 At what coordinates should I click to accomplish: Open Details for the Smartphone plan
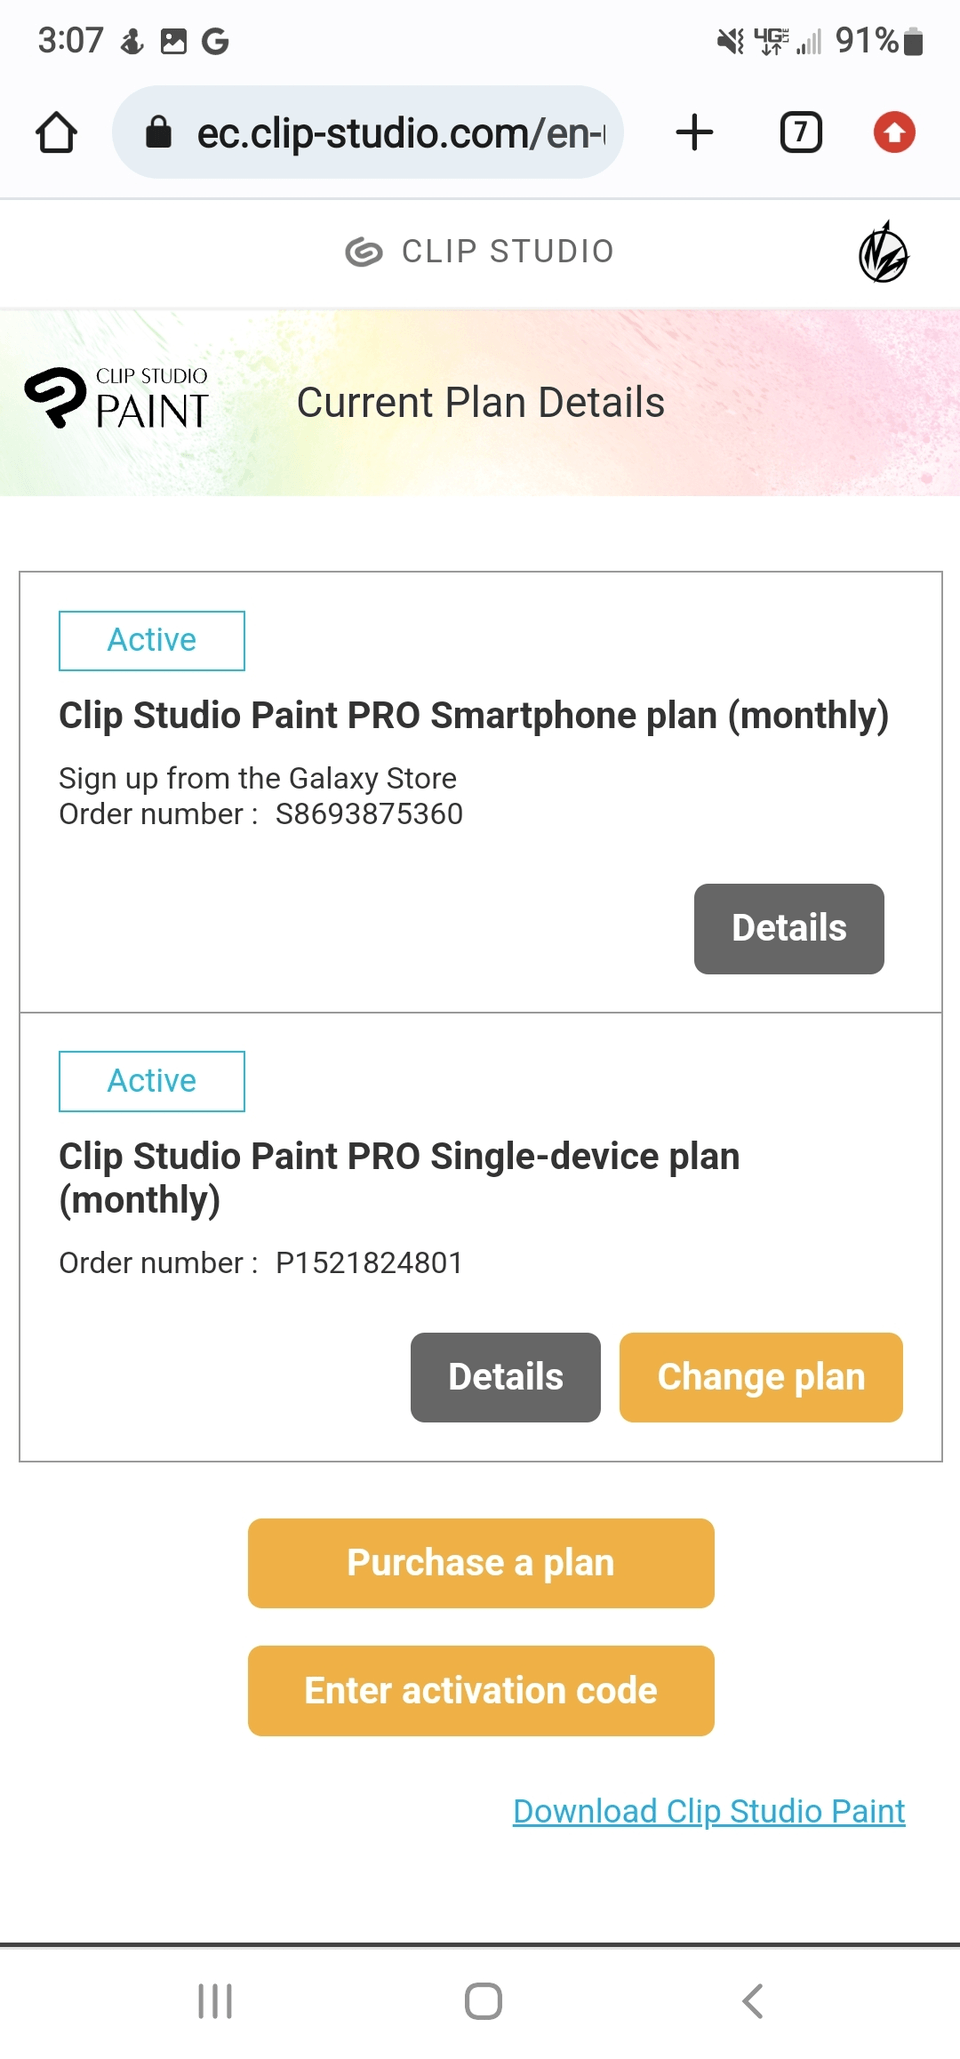click(x=788, y=929)
